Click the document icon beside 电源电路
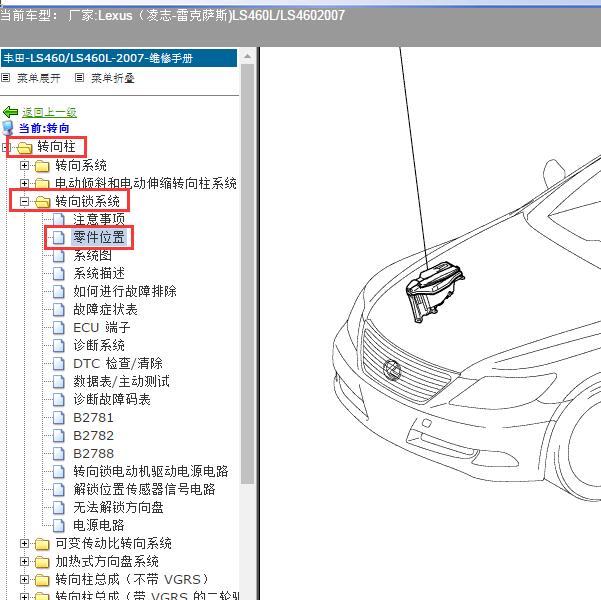Image resolution: width=601 pixels, height=600 pixels. pos(59,526)
